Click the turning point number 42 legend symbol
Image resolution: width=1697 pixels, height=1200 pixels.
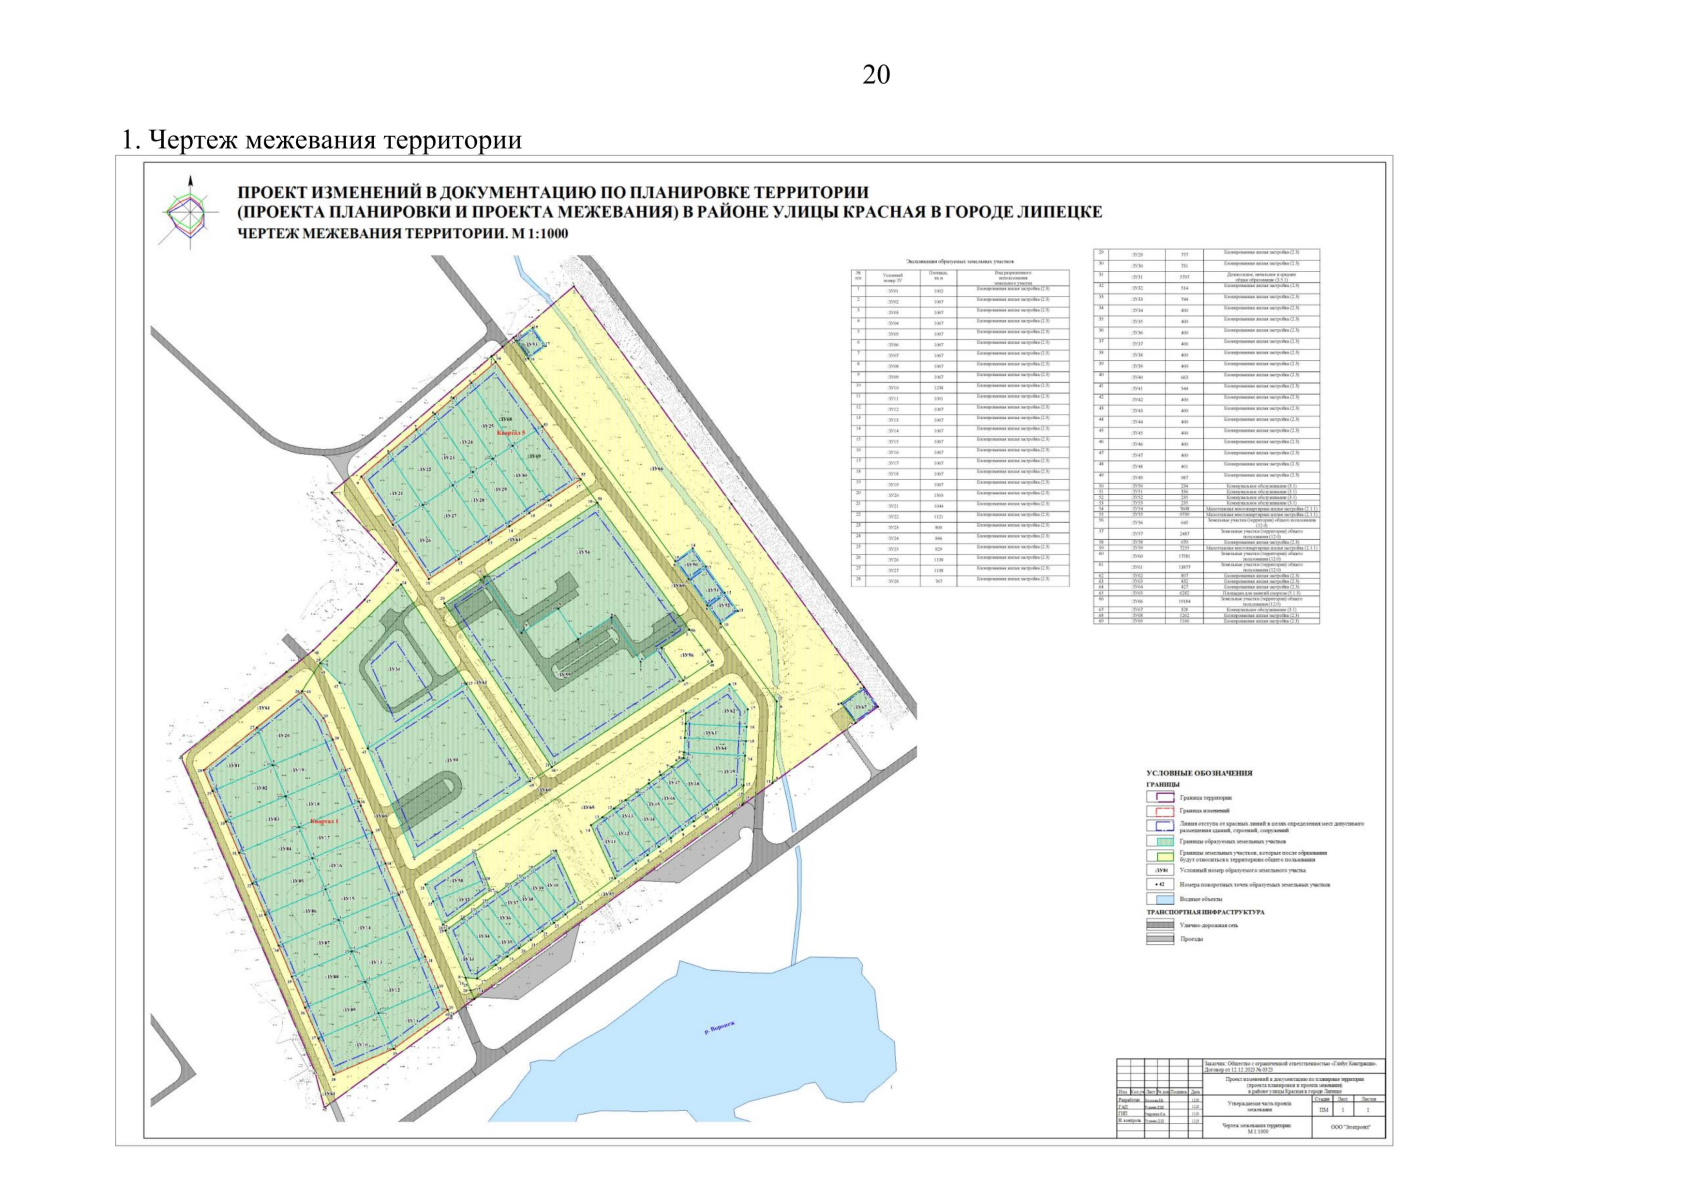click(x=1160, y=885)
